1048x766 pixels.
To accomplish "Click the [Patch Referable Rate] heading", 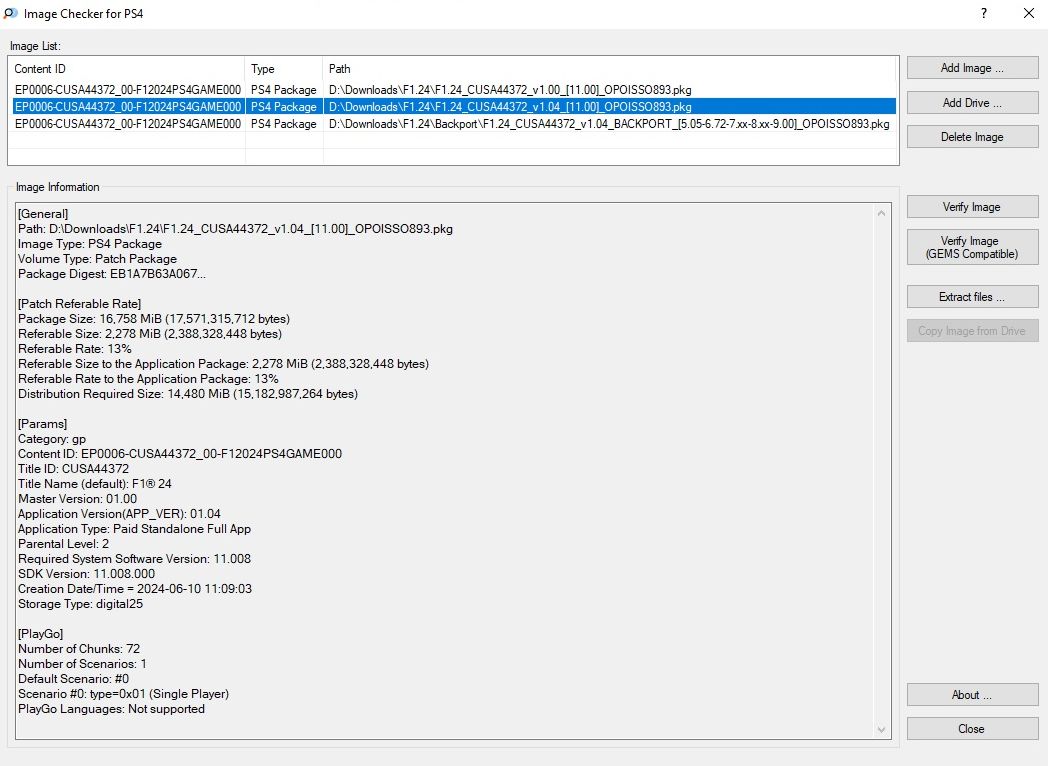I will click(x=80, y=304).
